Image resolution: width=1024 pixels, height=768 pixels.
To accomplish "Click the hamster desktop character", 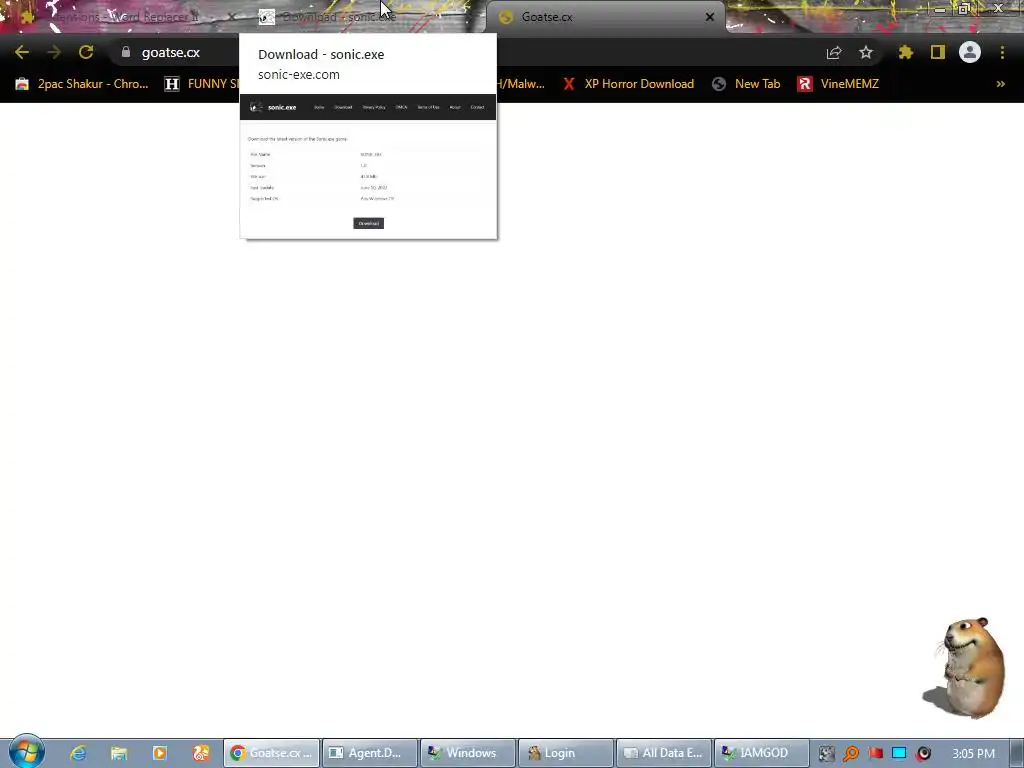I will [x=965, y=667].
